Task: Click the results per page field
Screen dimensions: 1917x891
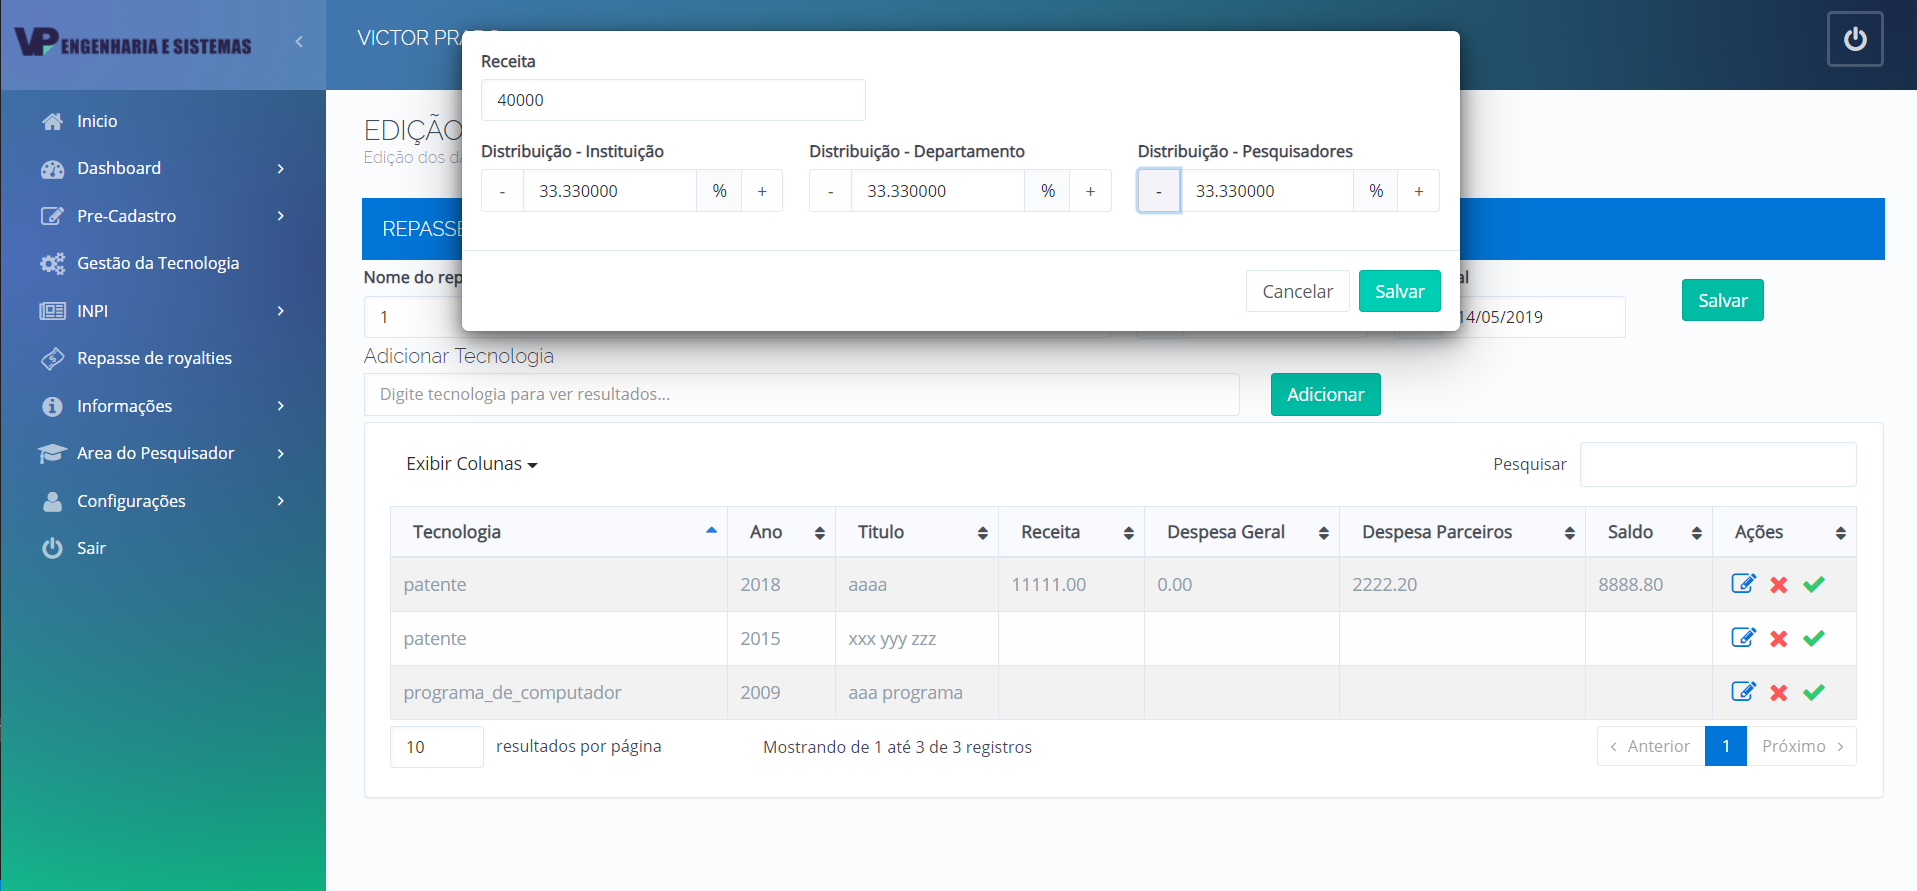Action: [x=437, y=747]
